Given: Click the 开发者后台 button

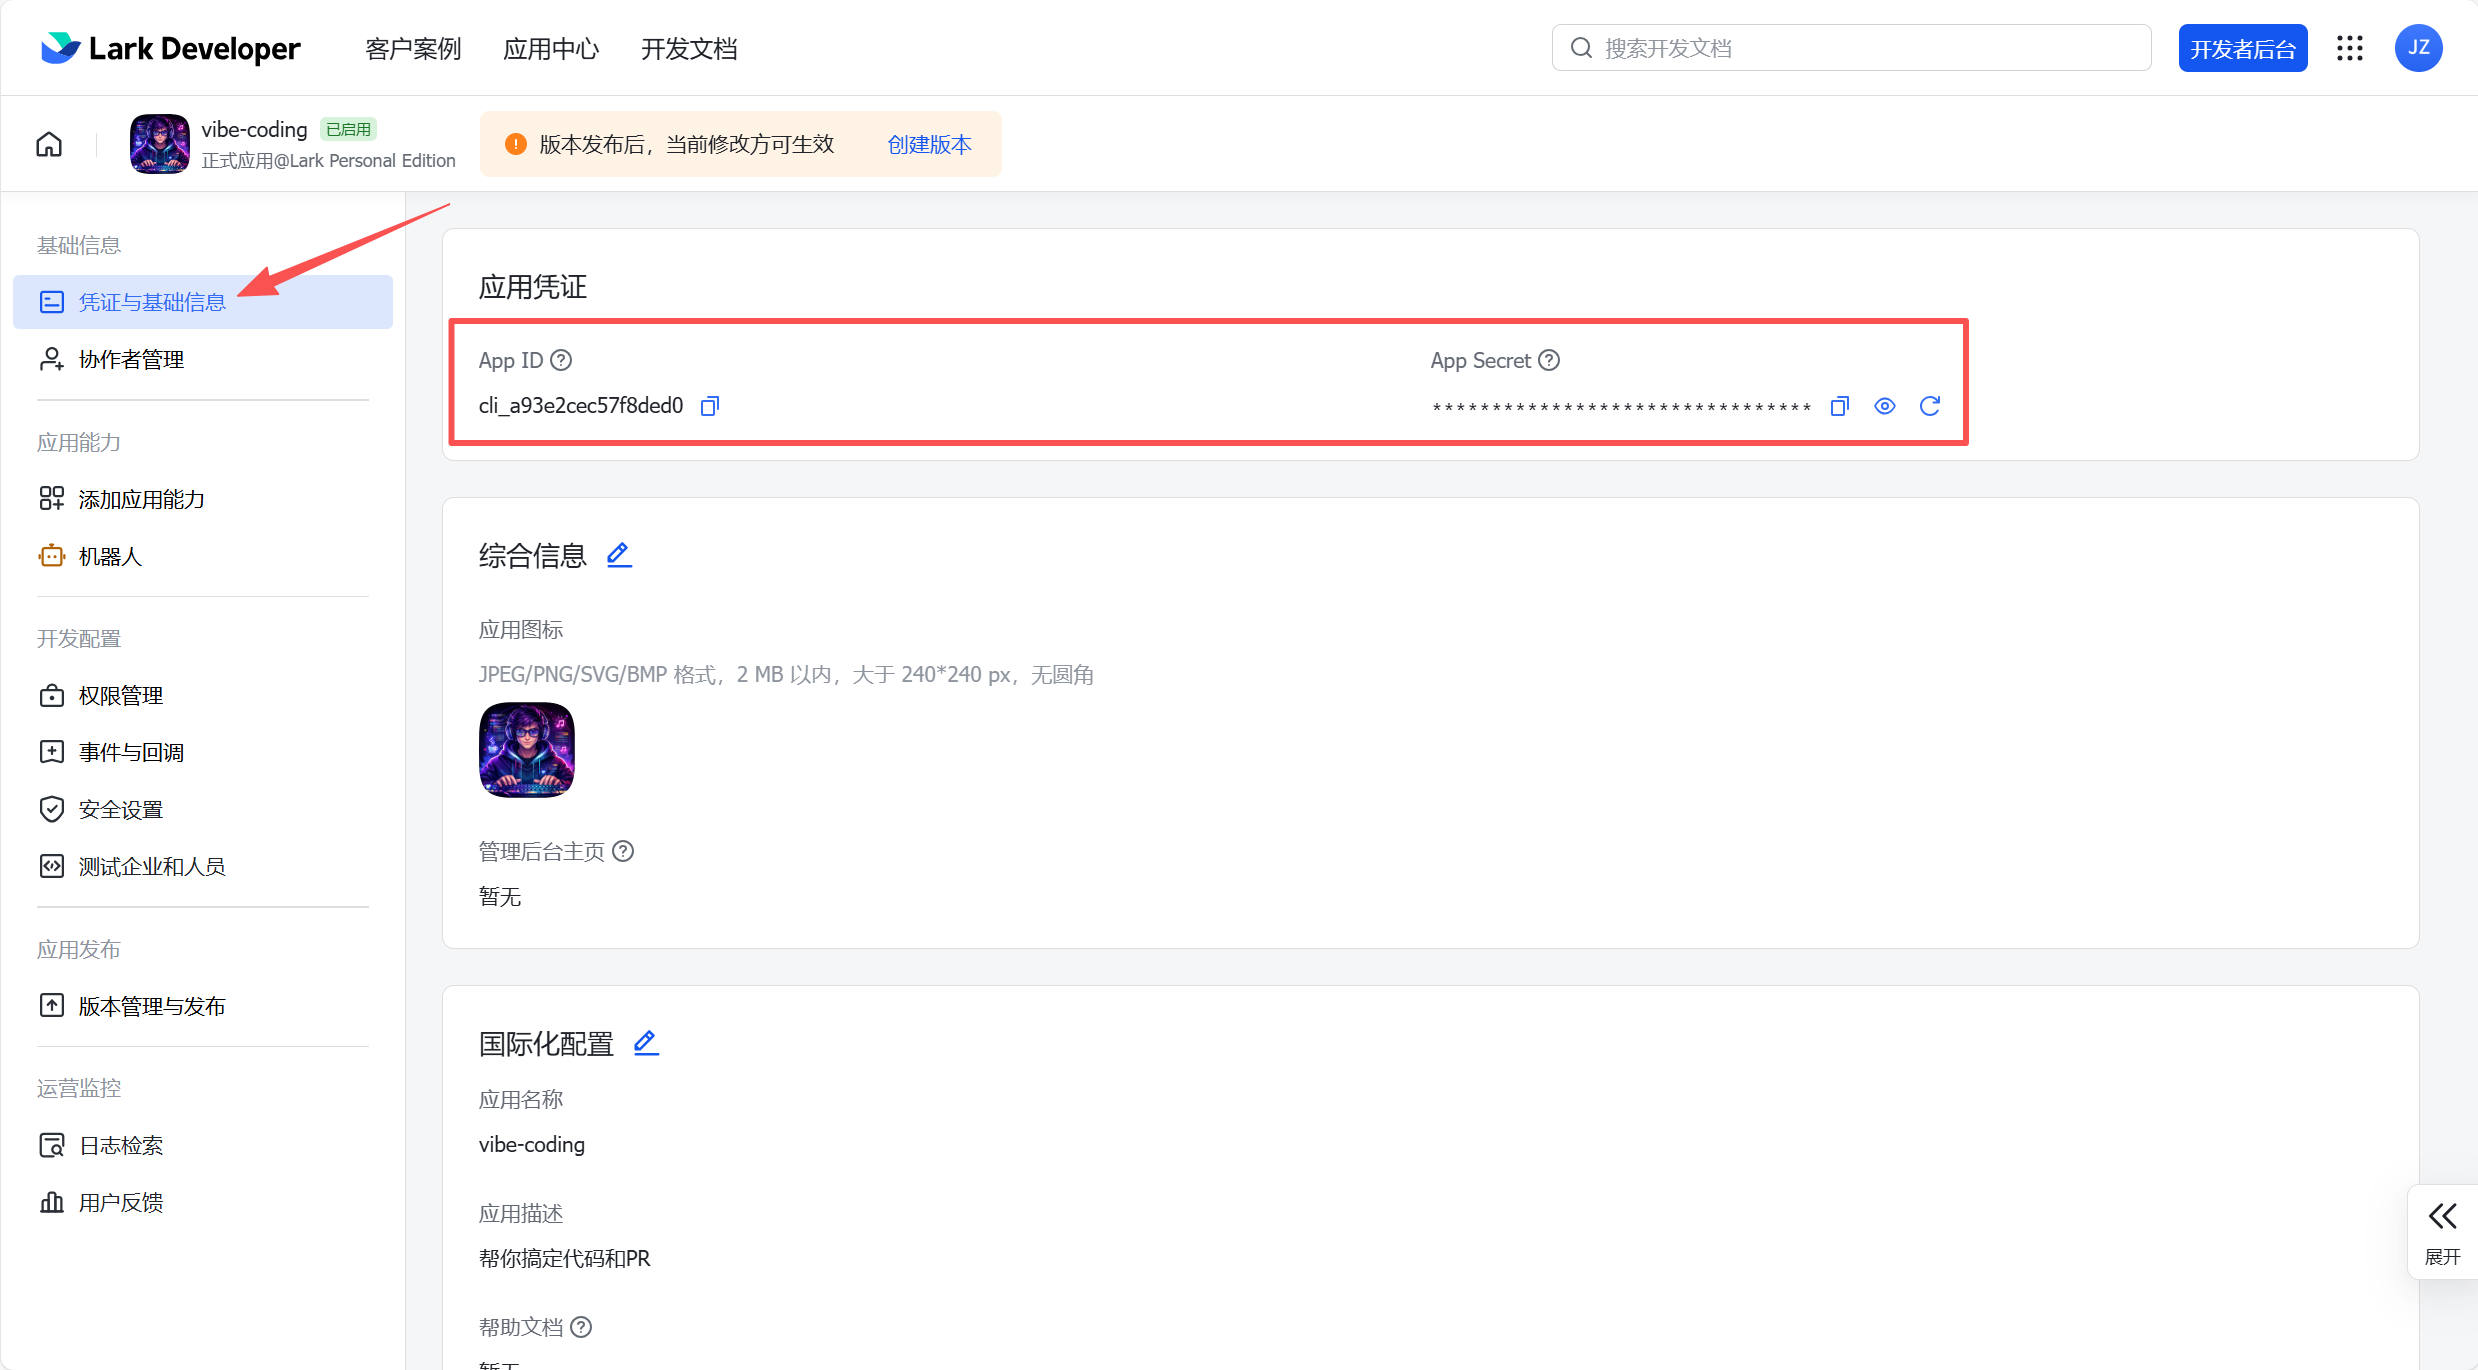Looking at the screenshot, I should (2242, 47).
